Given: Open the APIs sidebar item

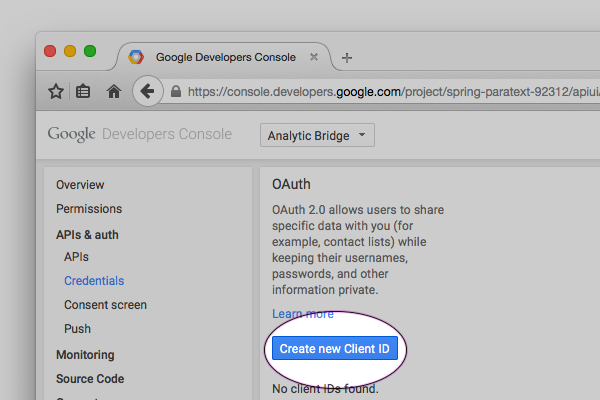Looking at the screenshot, I should (76, 257).
